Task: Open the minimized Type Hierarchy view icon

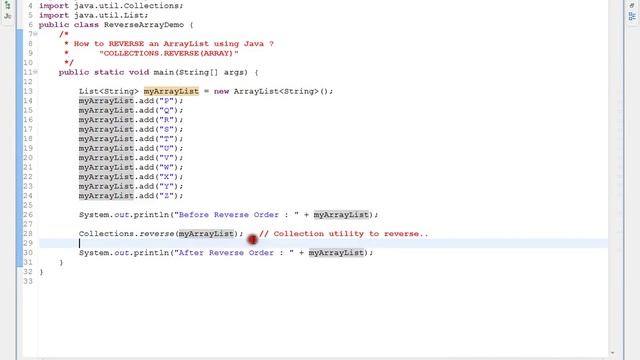Action: [8, 6]
